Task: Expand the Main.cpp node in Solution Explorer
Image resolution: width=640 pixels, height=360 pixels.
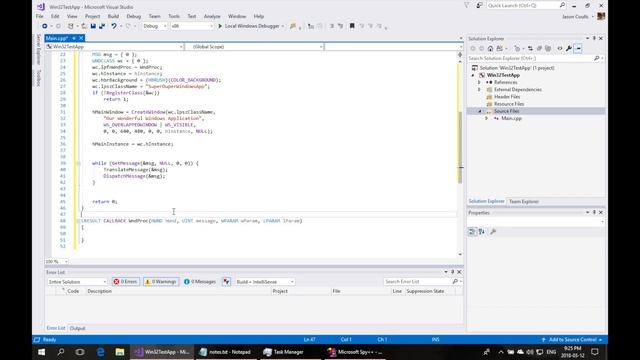Action: [487, 118]
